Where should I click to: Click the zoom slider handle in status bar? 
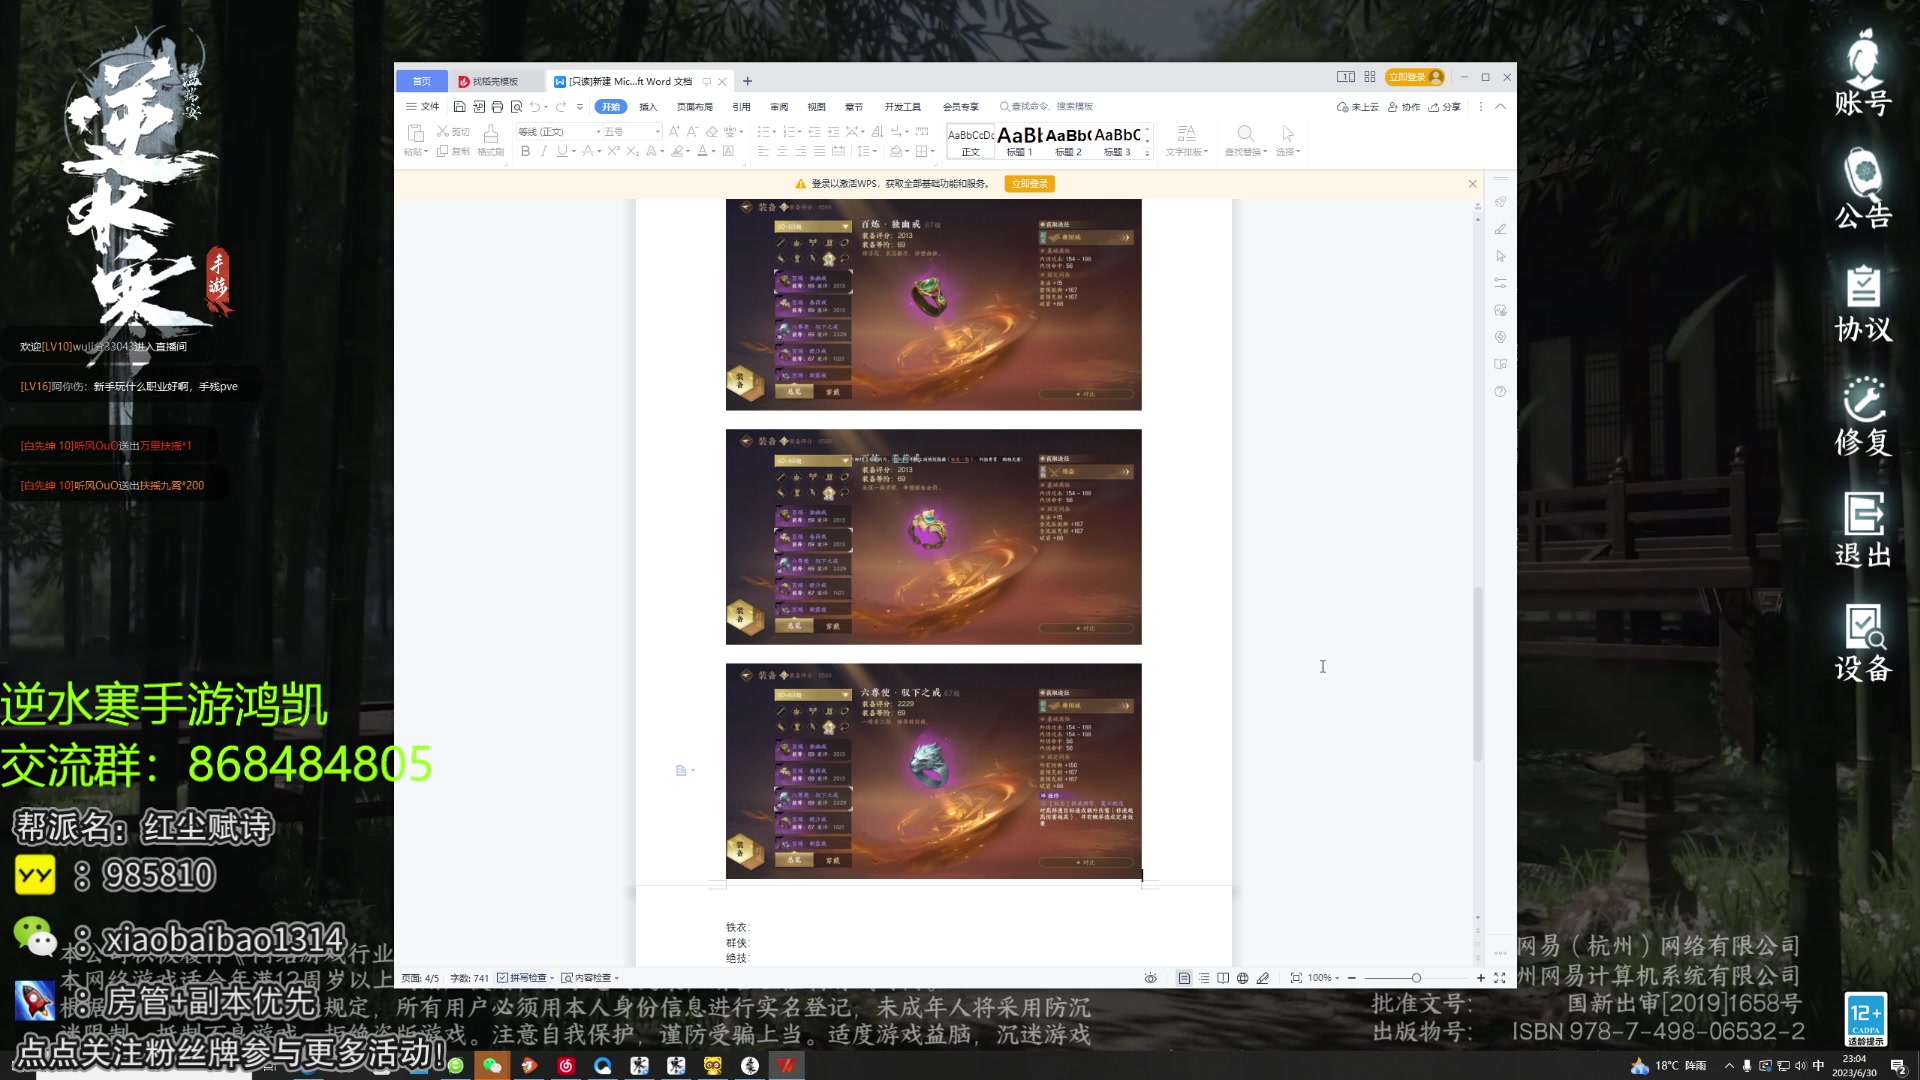point(1416,978)
